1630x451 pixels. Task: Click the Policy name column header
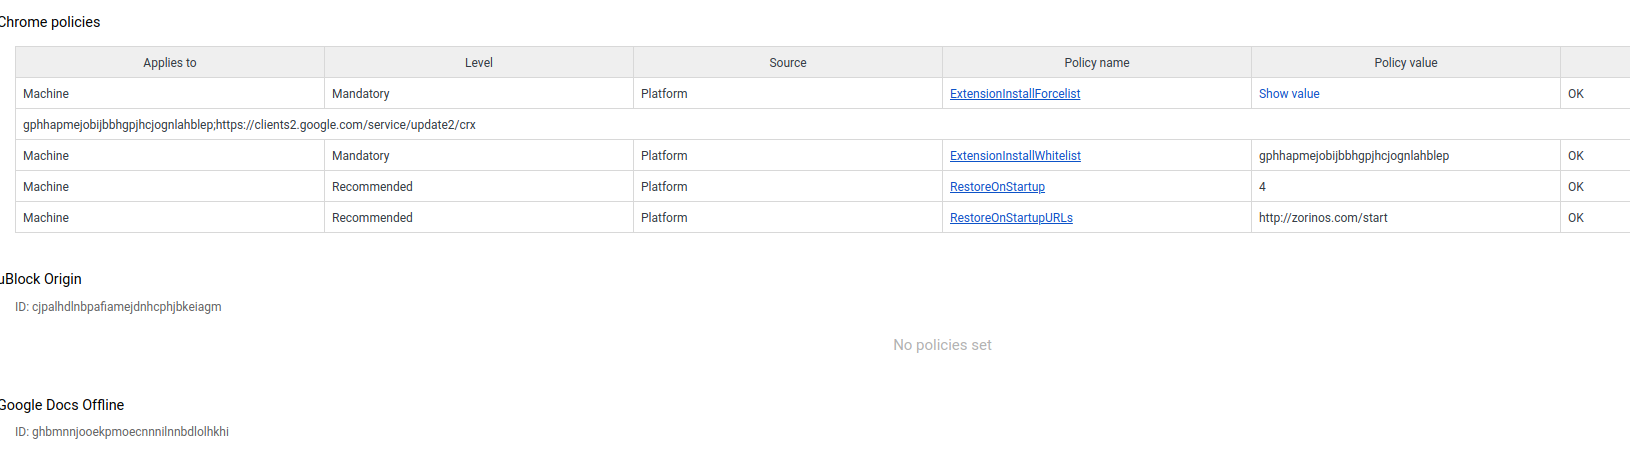click(1096, 63)
